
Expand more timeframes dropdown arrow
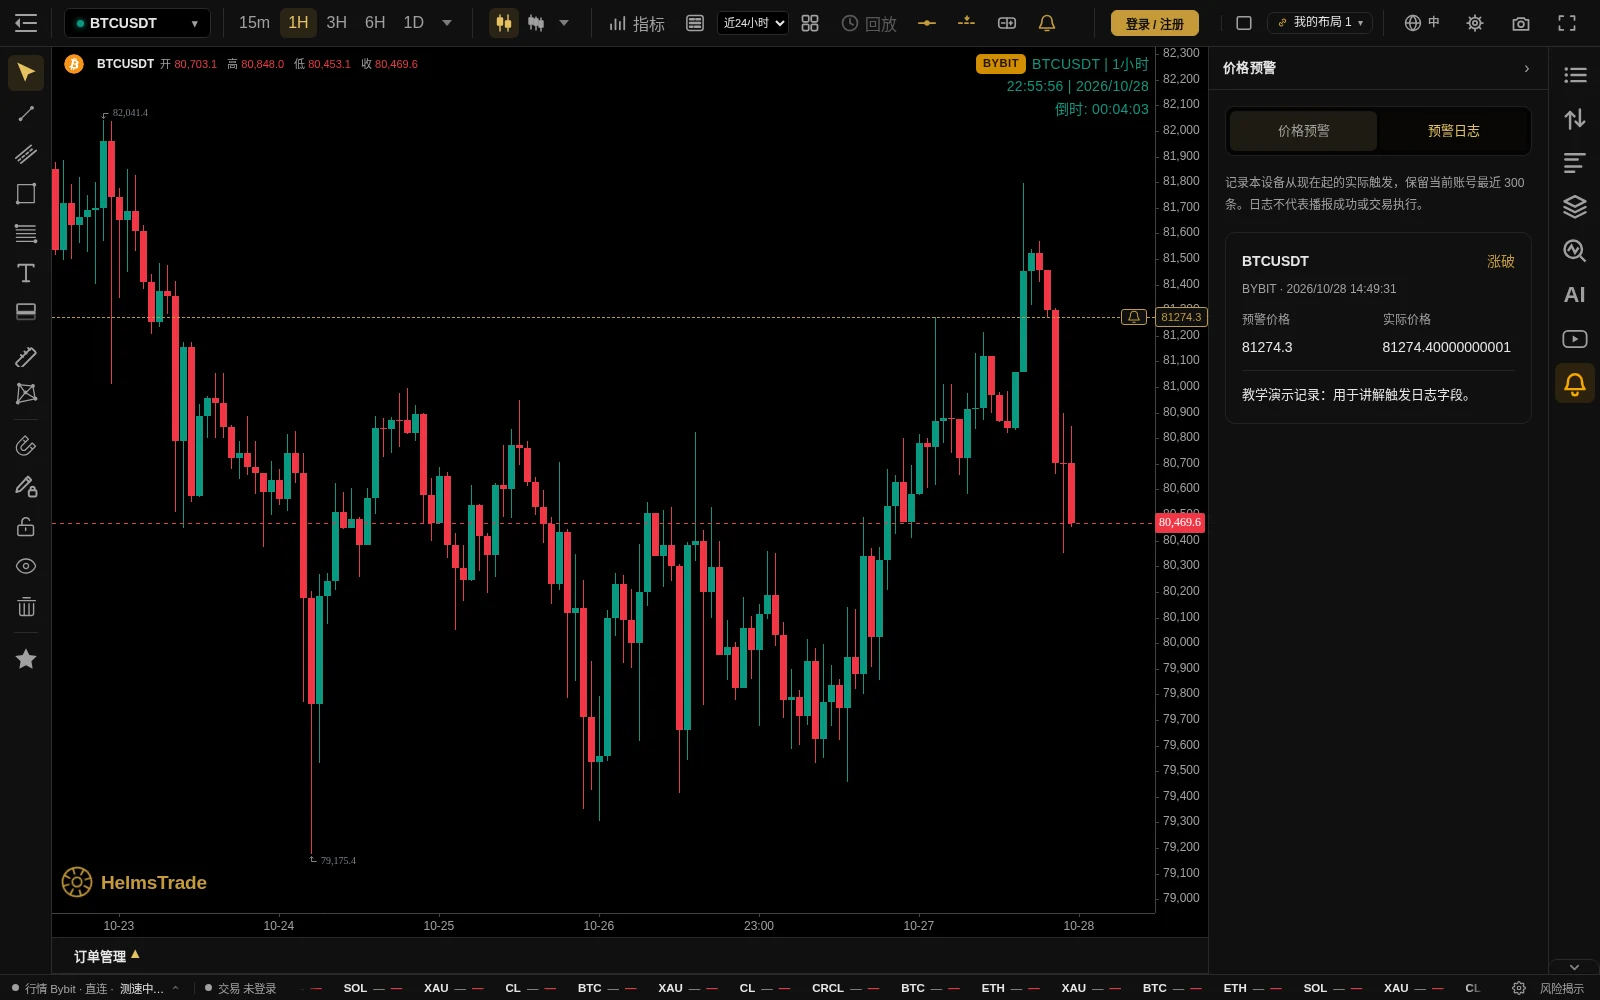click(x=447, y=23)
